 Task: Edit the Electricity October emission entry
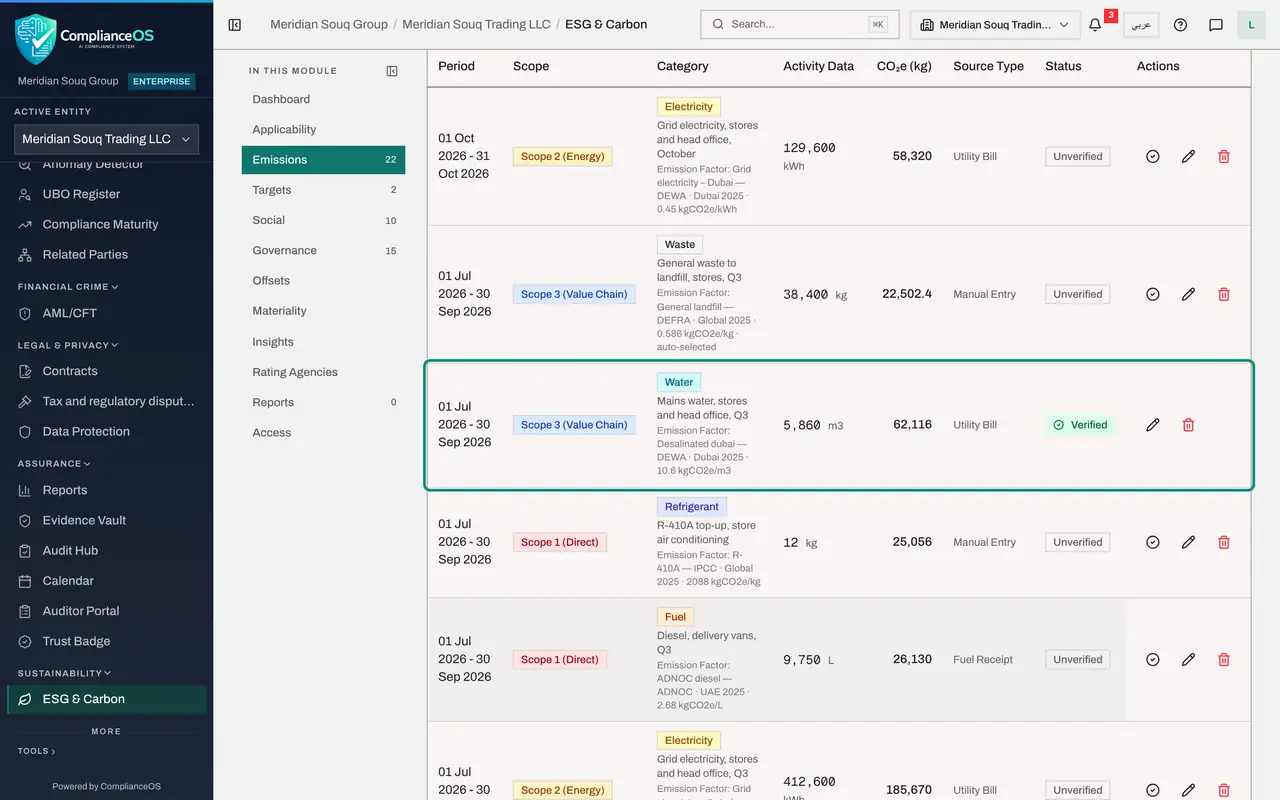pyautogui.click(x=1188, y=156)
